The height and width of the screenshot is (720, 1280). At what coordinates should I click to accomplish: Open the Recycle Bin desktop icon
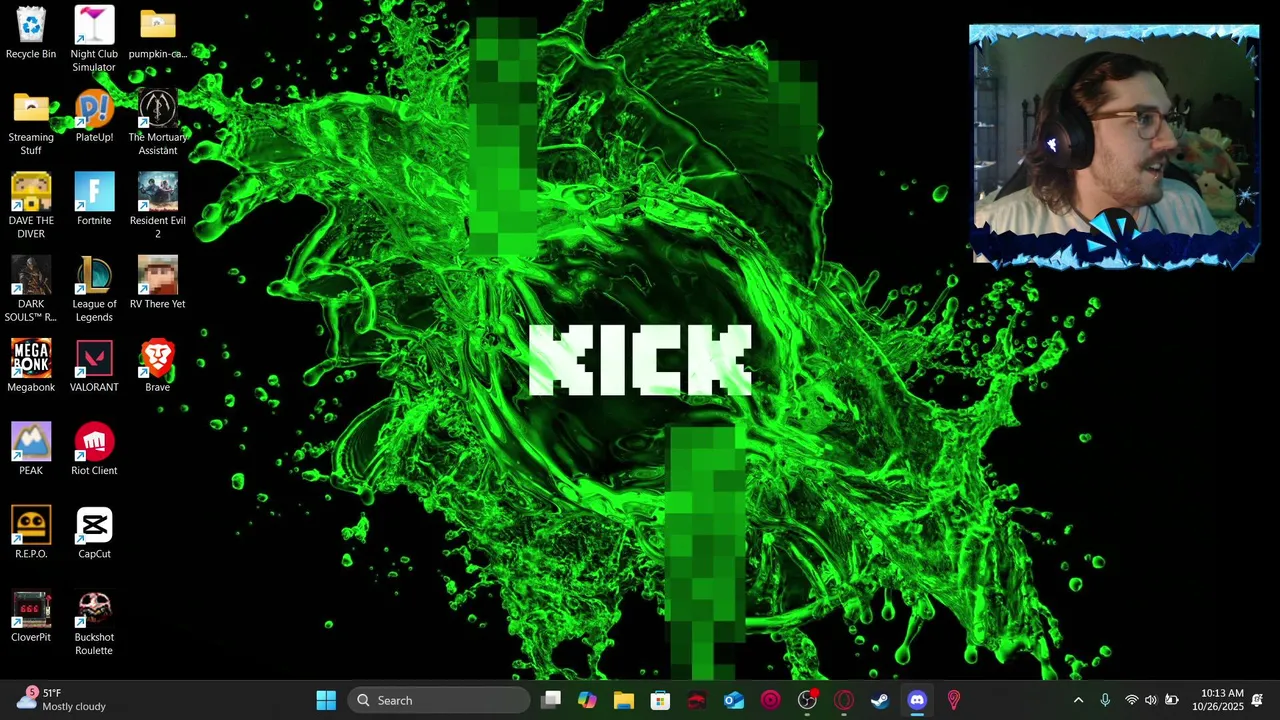[x=31, y=33]
